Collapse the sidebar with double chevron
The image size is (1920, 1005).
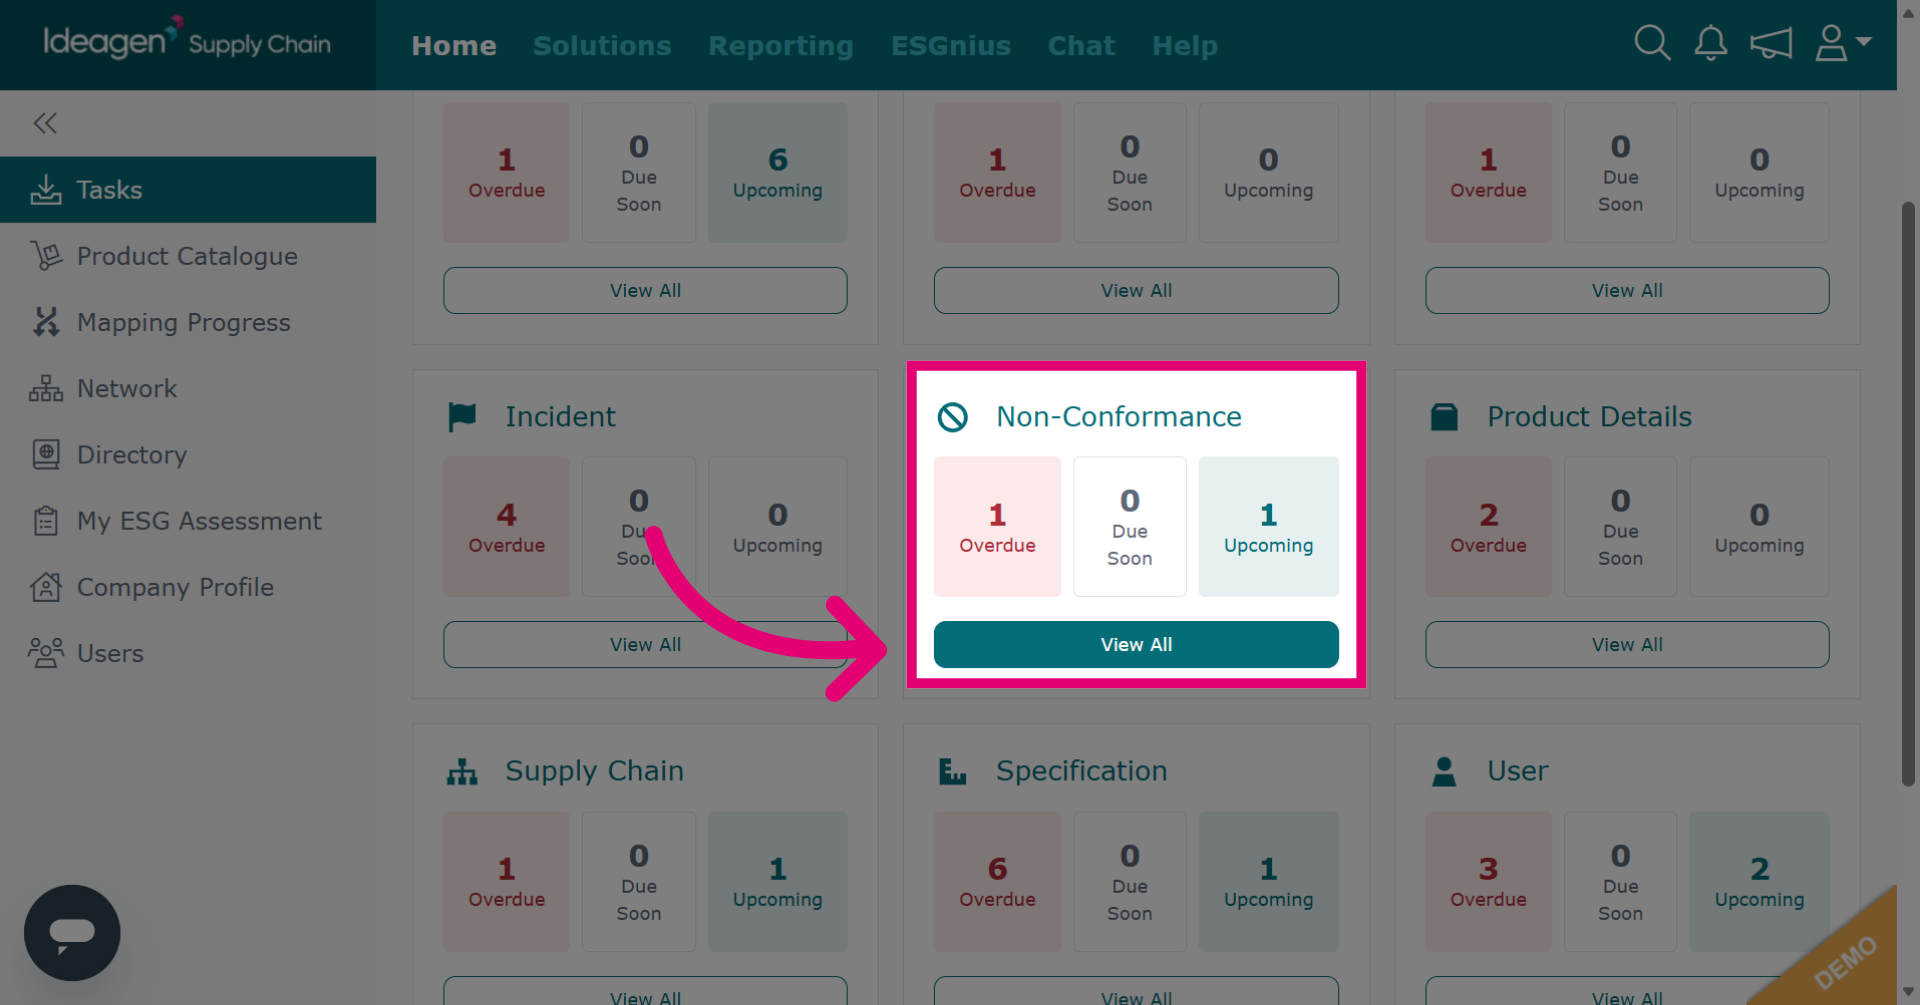click(45, 123)
